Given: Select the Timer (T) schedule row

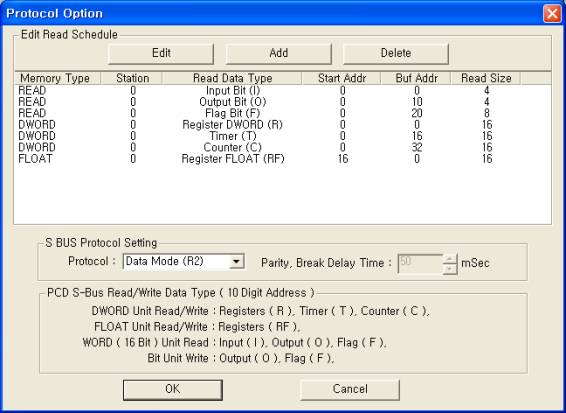Looking at the screenshot, I should [282, 136].
